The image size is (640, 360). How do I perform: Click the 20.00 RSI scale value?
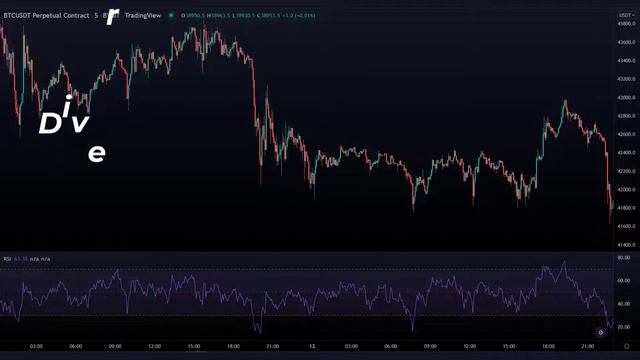624,327
